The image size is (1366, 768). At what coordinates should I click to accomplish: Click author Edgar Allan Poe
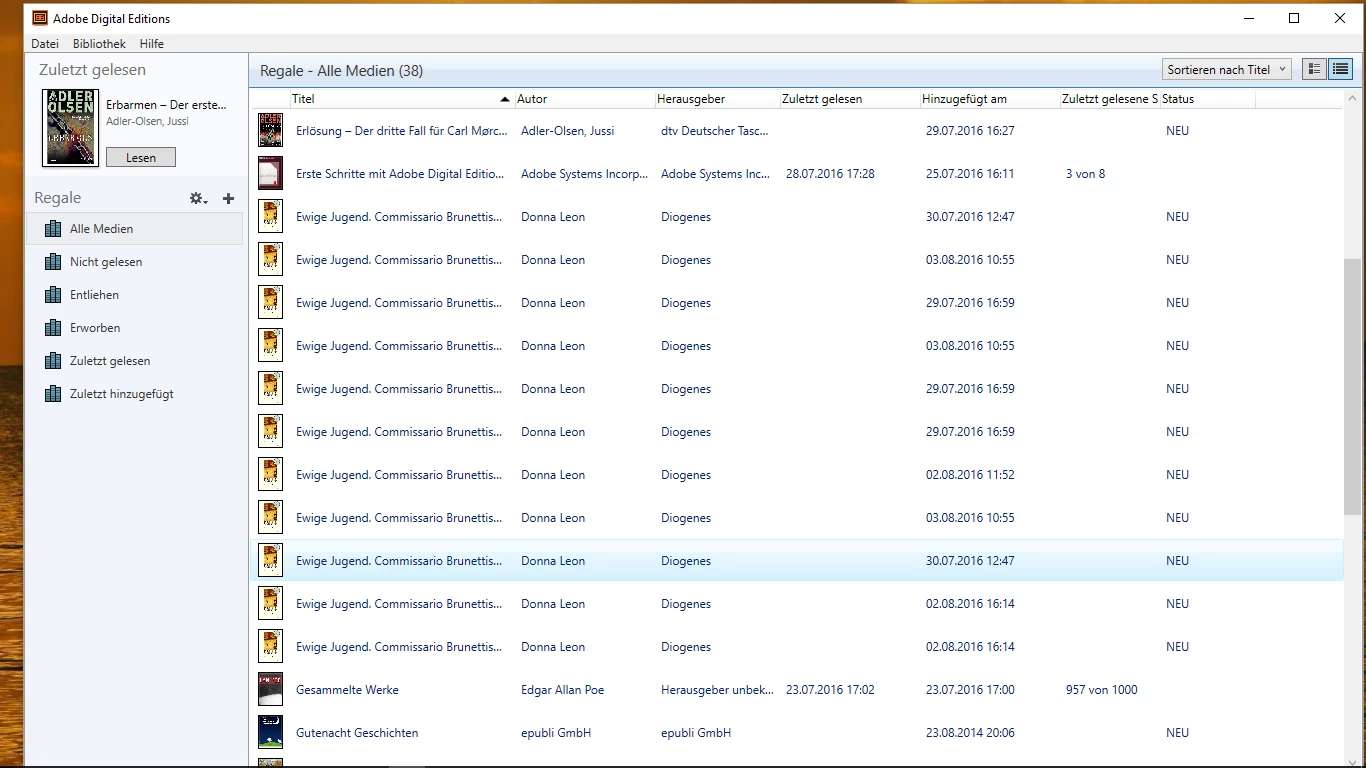(x=562, y=690)
